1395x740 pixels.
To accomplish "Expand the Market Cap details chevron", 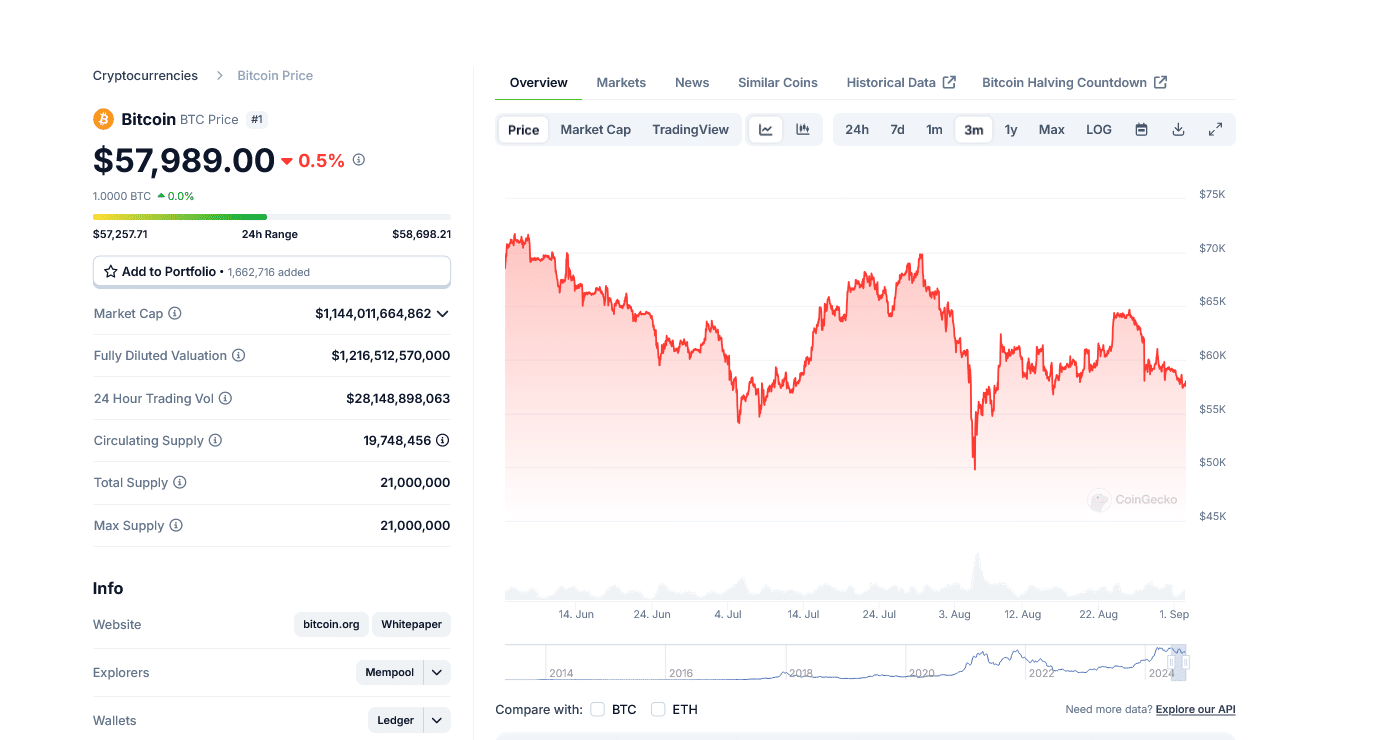I will 443,314.
